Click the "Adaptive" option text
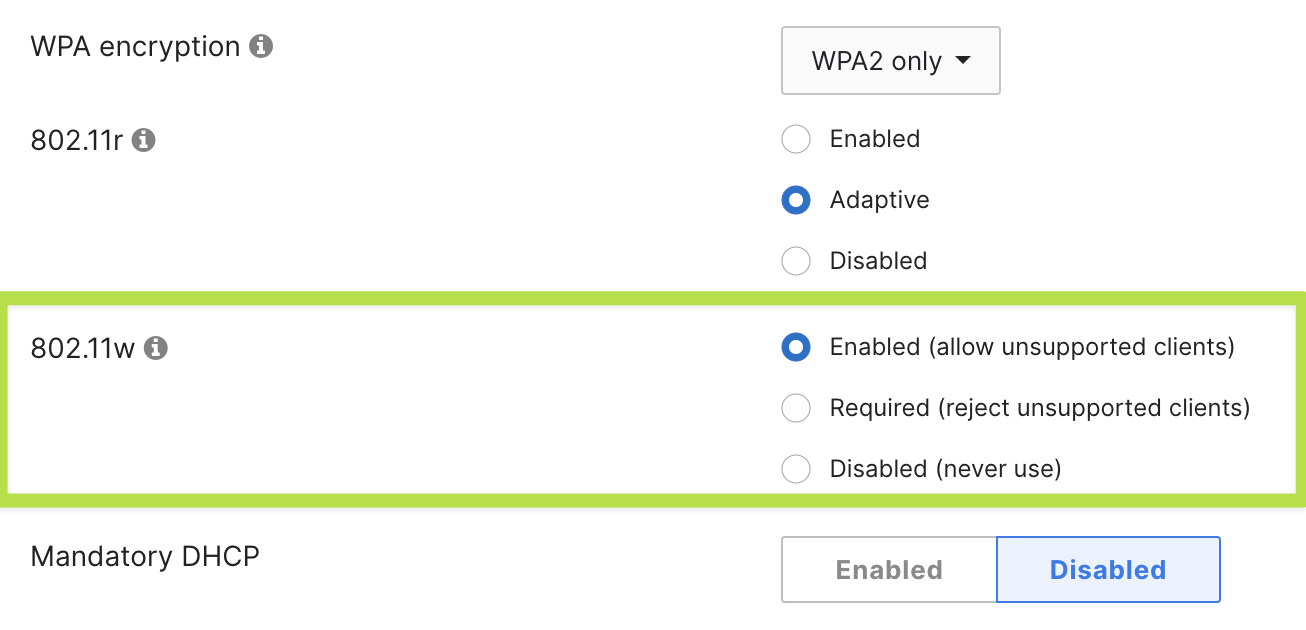Viewport: 1306px width, 630px height. 879,200
